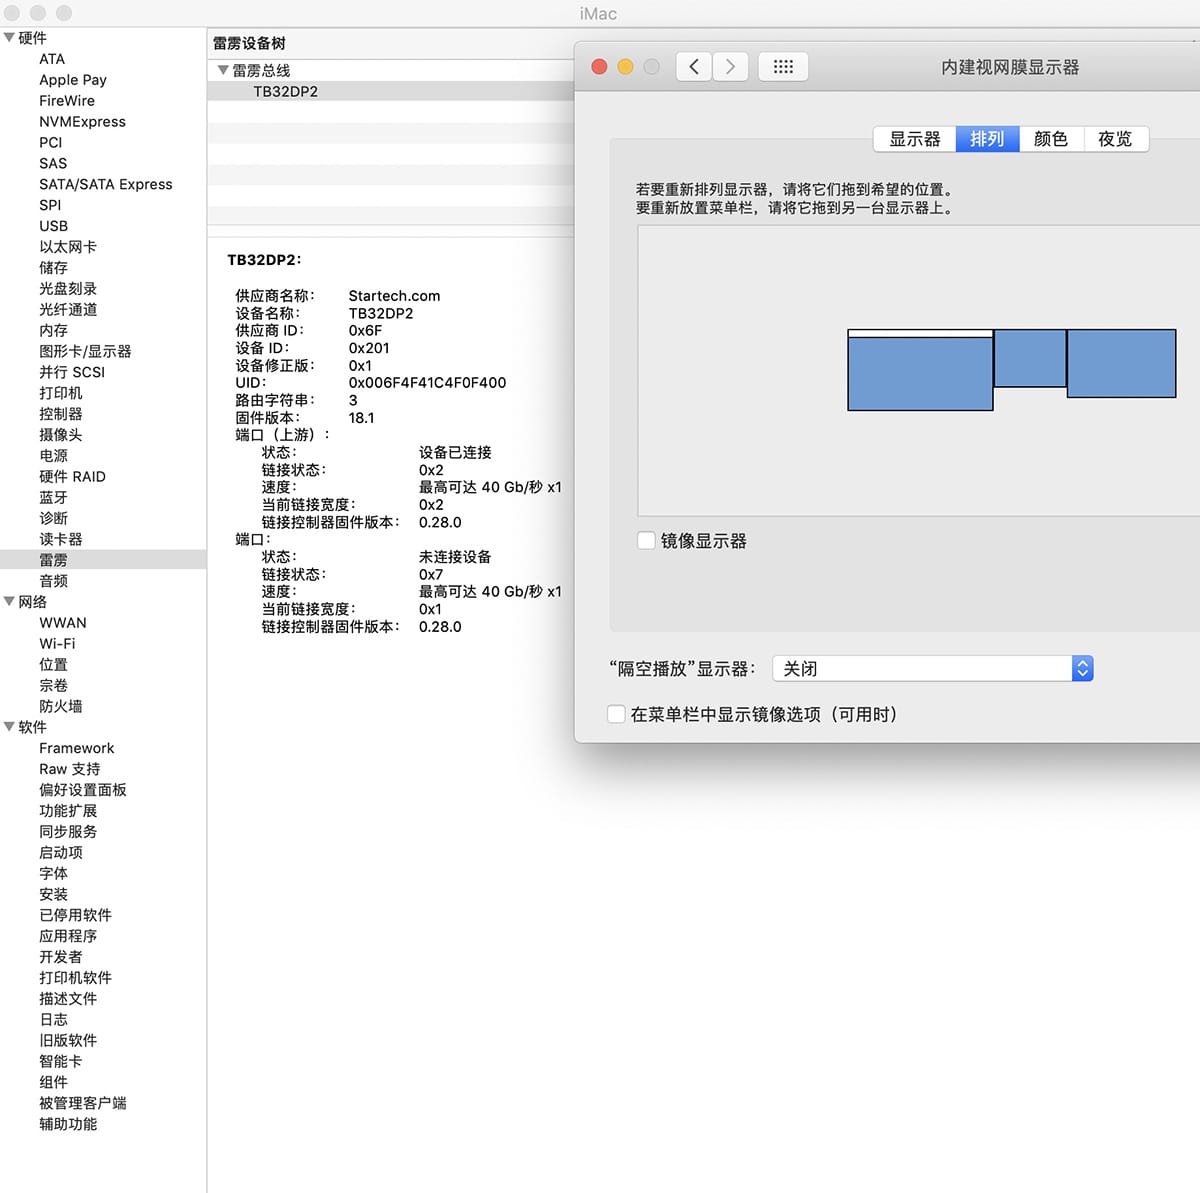Viewport: 1200px width, 1193px height.
Task: Select 日志 in the sidebar
Action: [x=54, y=1020]
